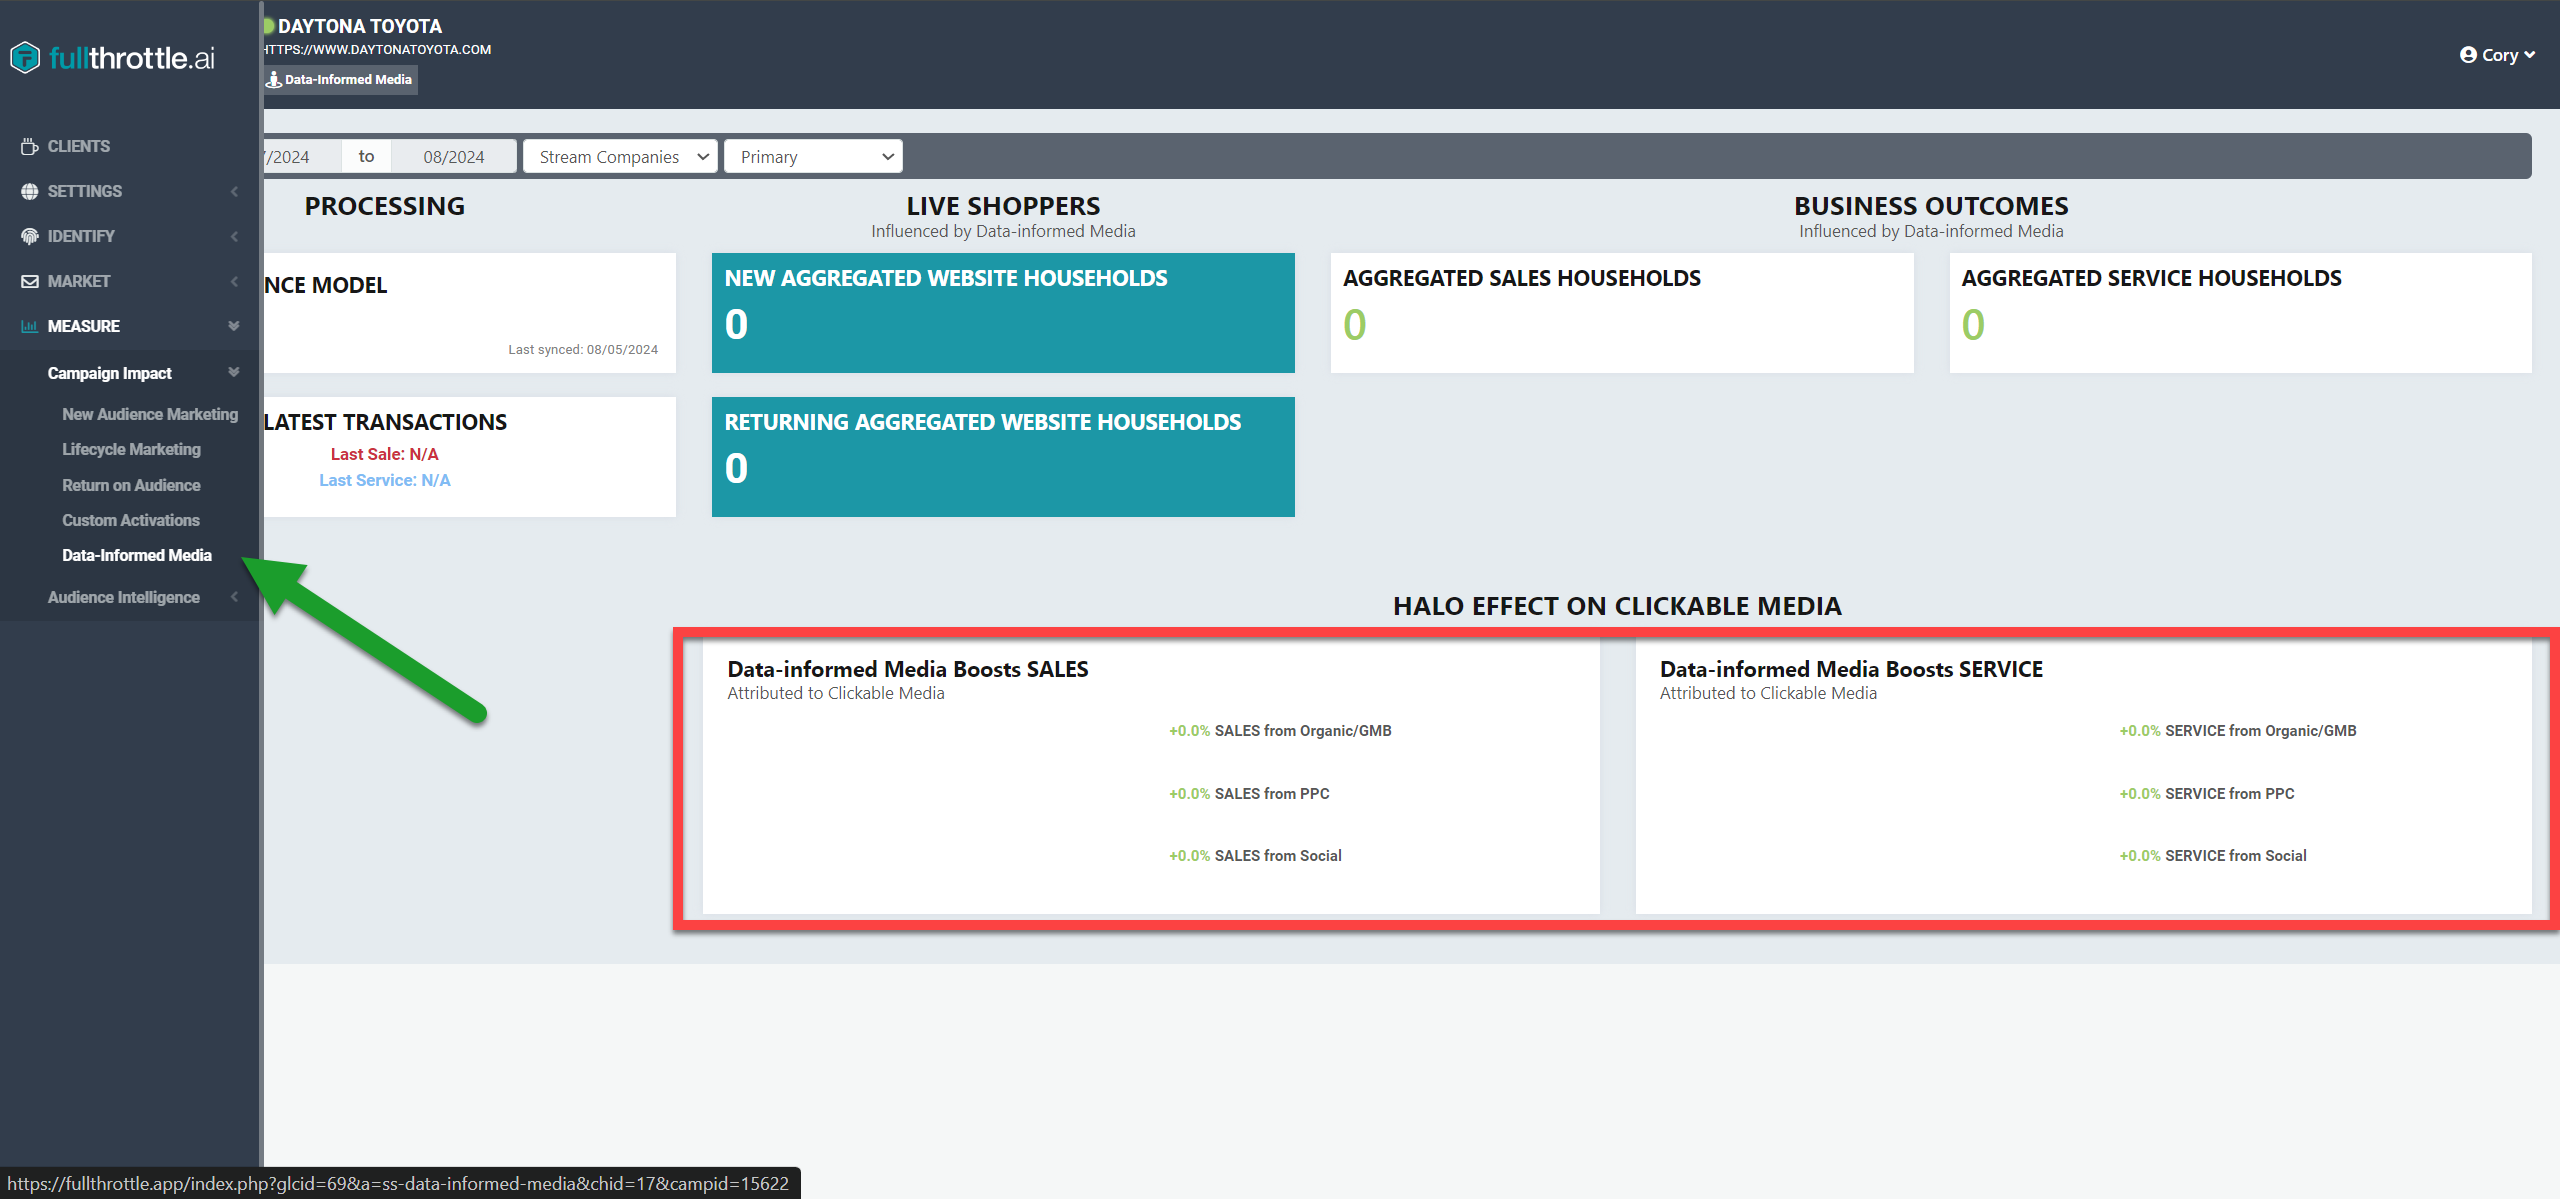Click the end date 08/2024 field
Image resolution: width=2560 pixels, height=1199 pixels.
pyautogui.click(x=454, y=157)
